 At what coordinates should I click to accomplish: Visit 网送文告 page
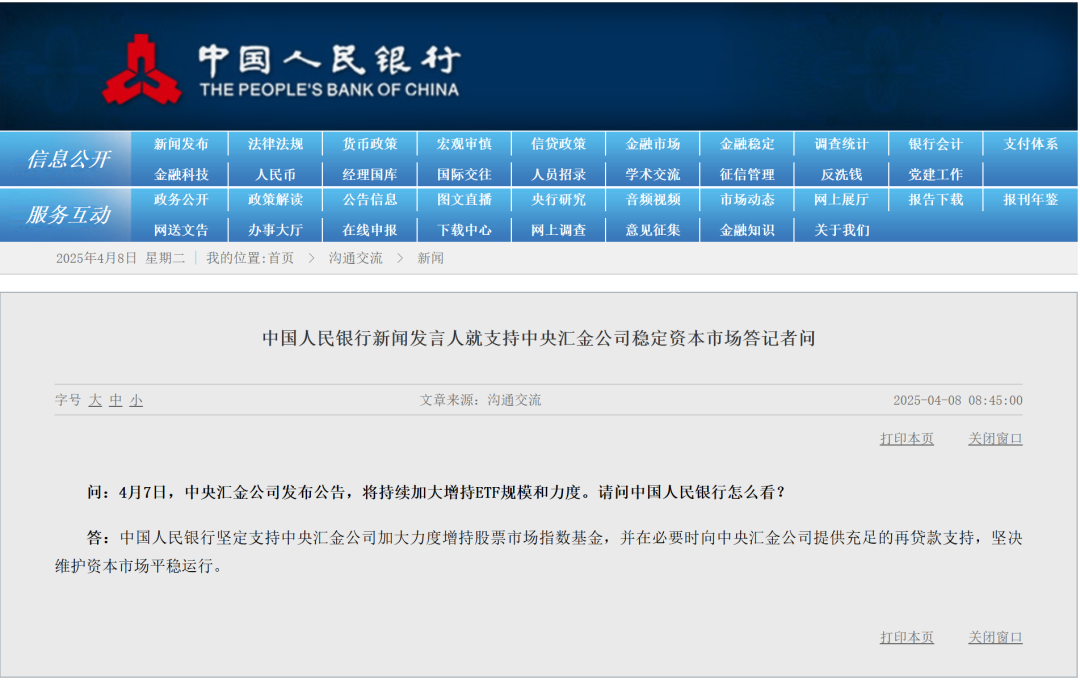tap(181, 230)
